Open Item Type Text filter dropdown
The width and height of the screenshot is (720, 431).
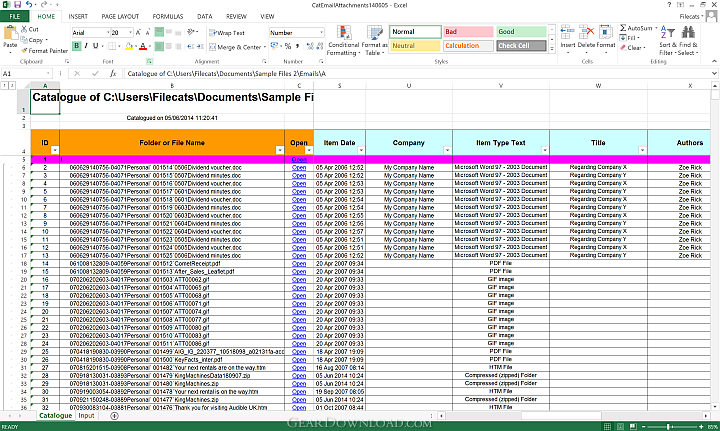(x=545, y=150)
